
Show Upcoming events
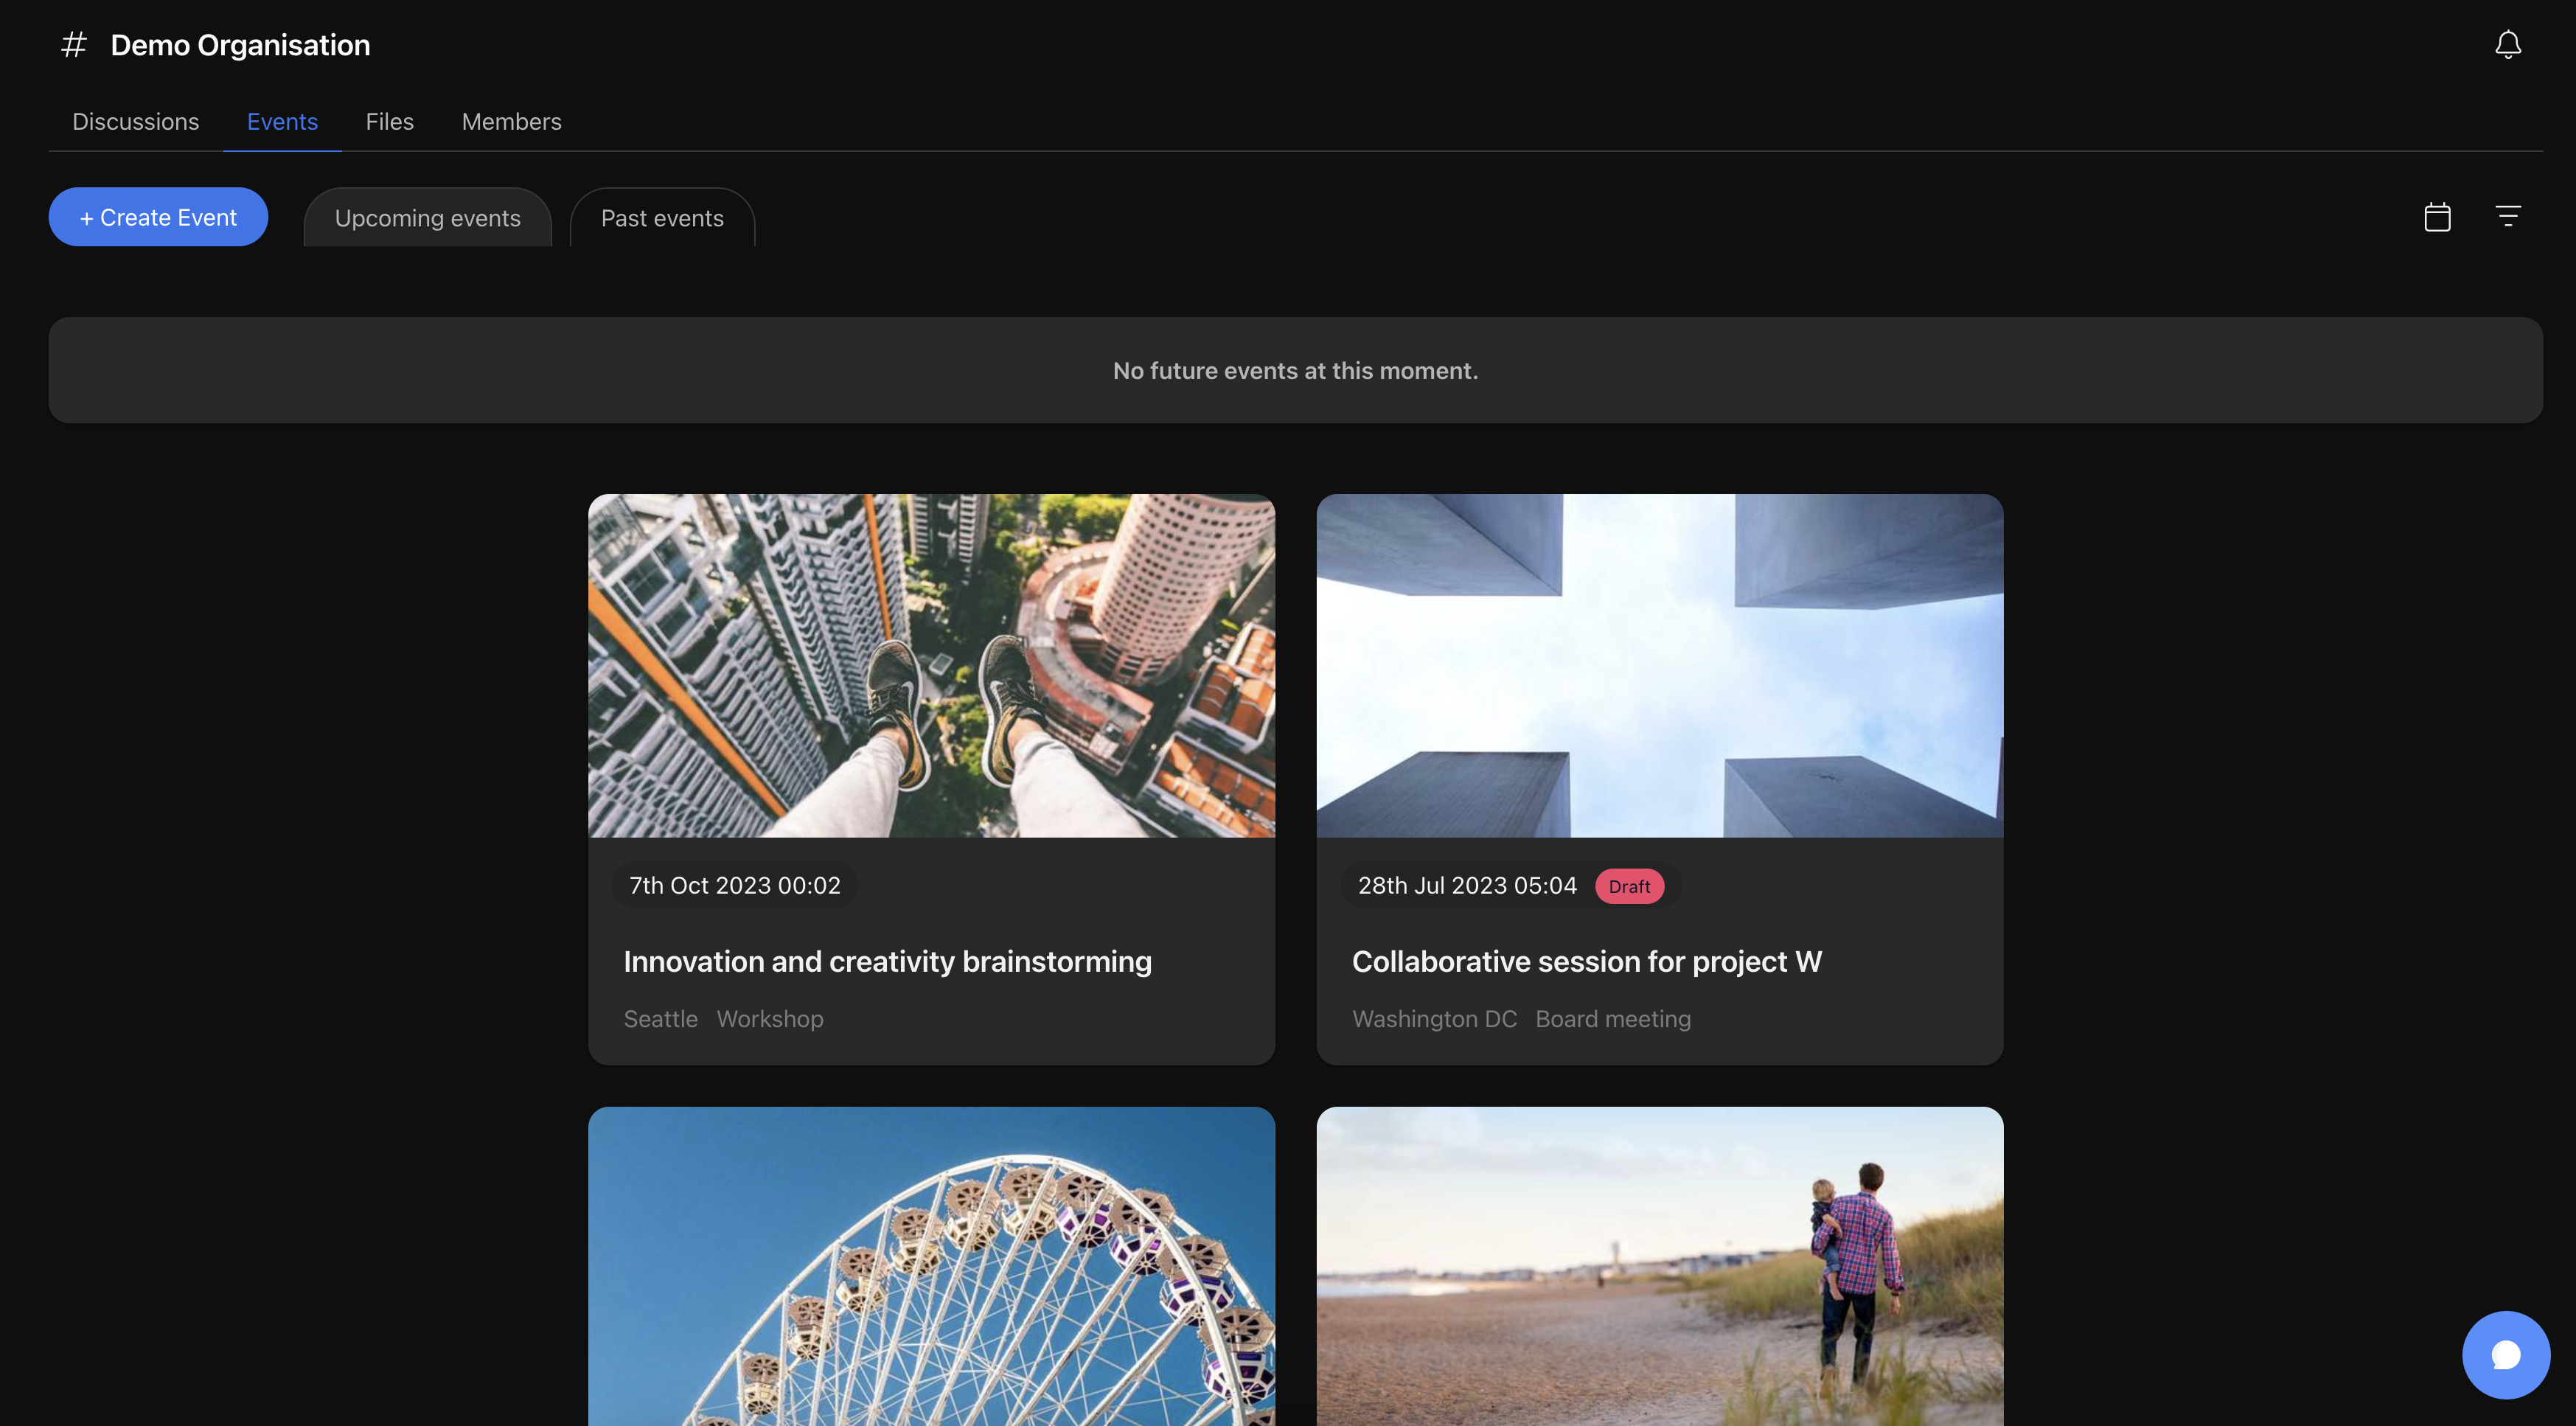click(427, 218)
